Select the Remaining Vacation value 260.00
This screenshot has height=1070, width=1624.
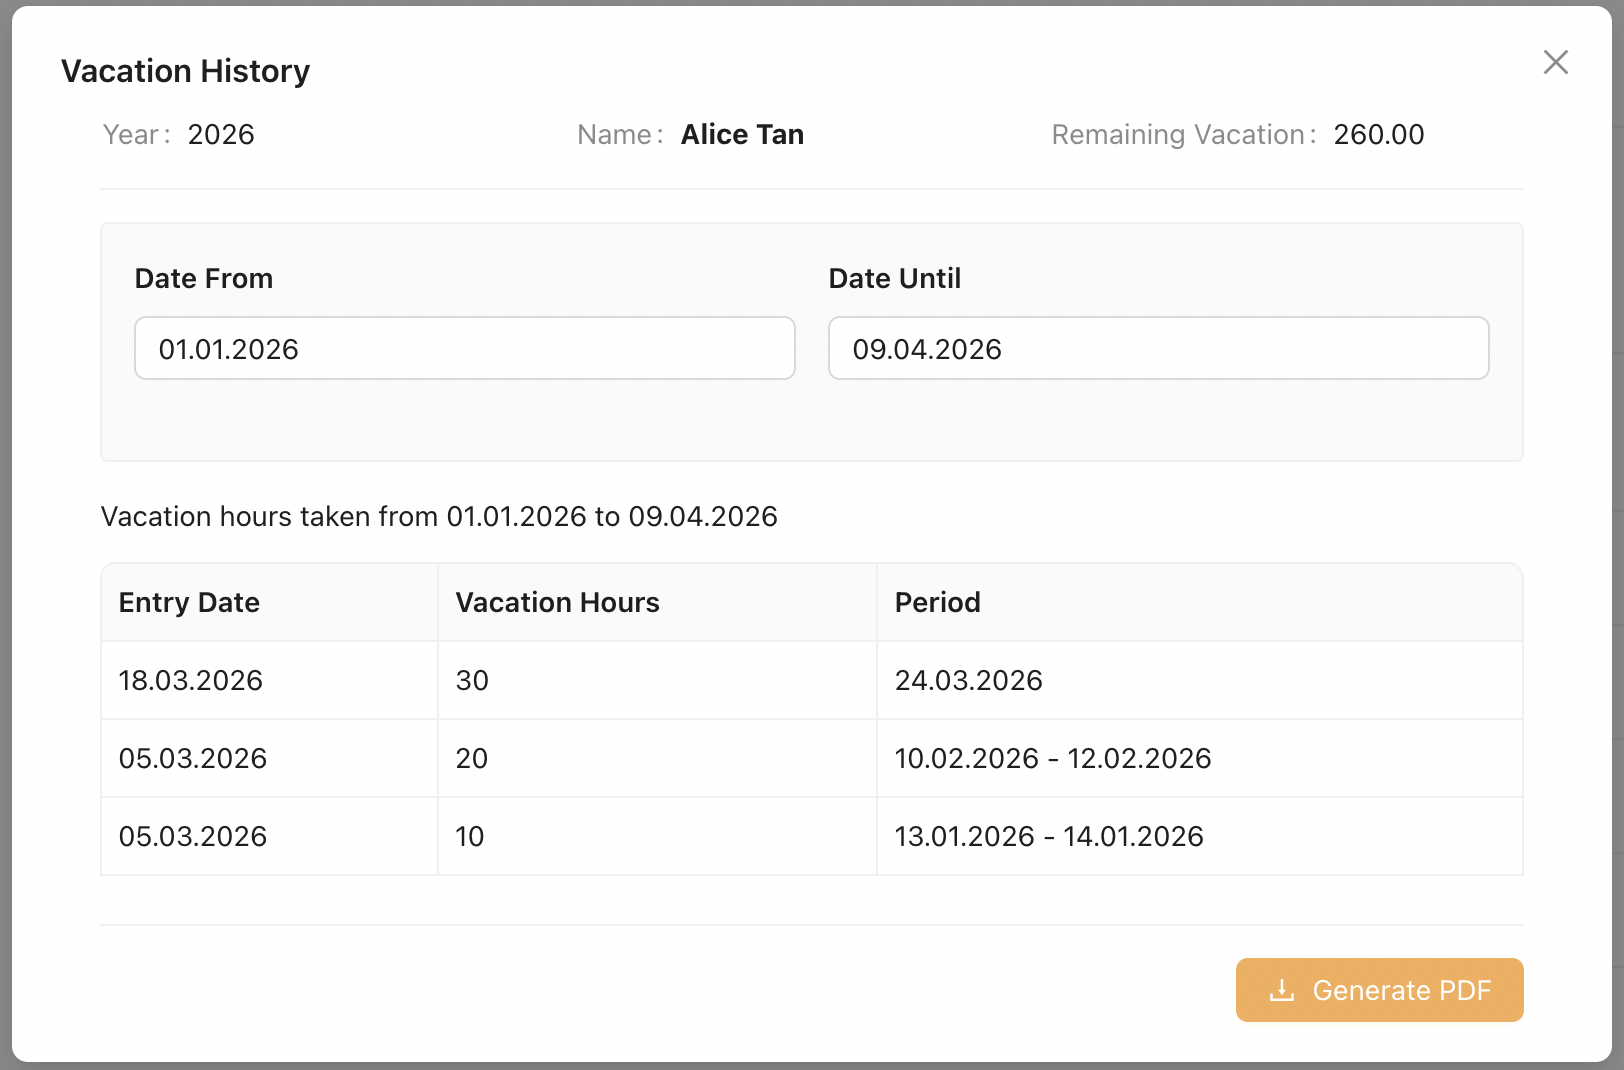tap(1378, 134)
